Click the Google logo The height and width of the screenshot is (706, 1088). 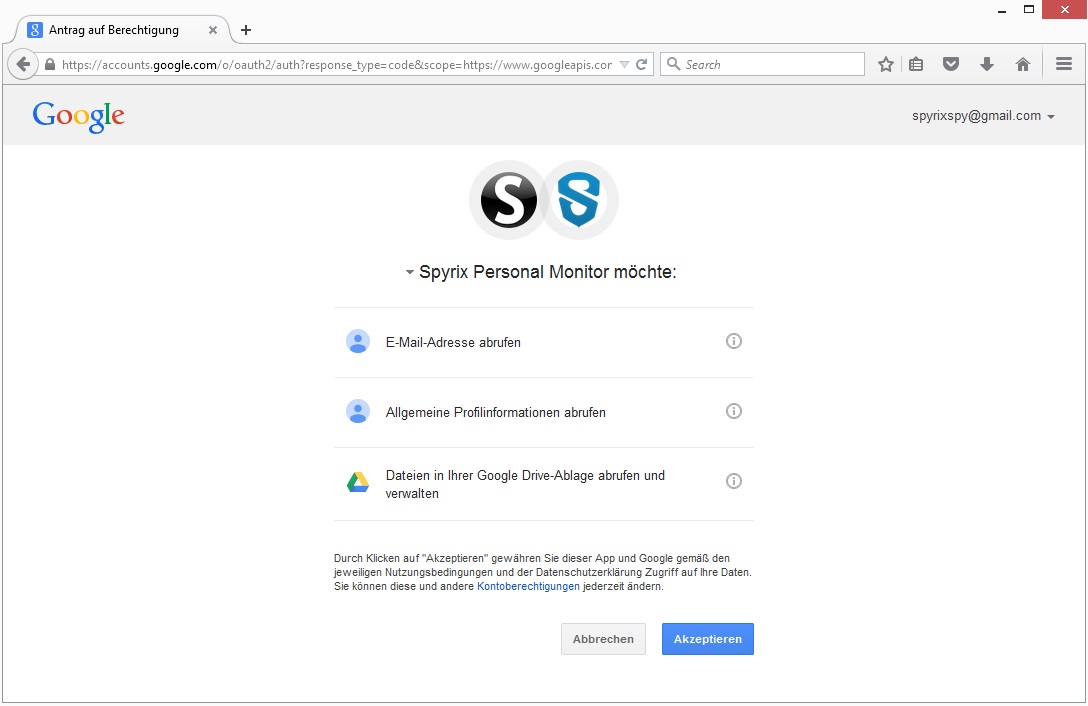pos(78,117)
